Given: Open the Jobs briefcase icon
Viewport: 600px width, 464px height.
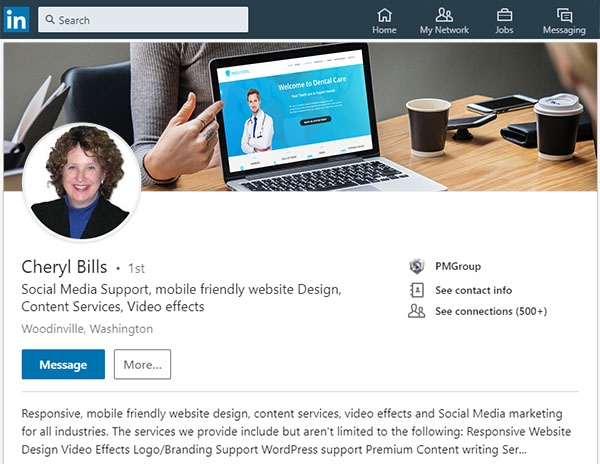Looking at the screenshot, I should coord(504,16).
